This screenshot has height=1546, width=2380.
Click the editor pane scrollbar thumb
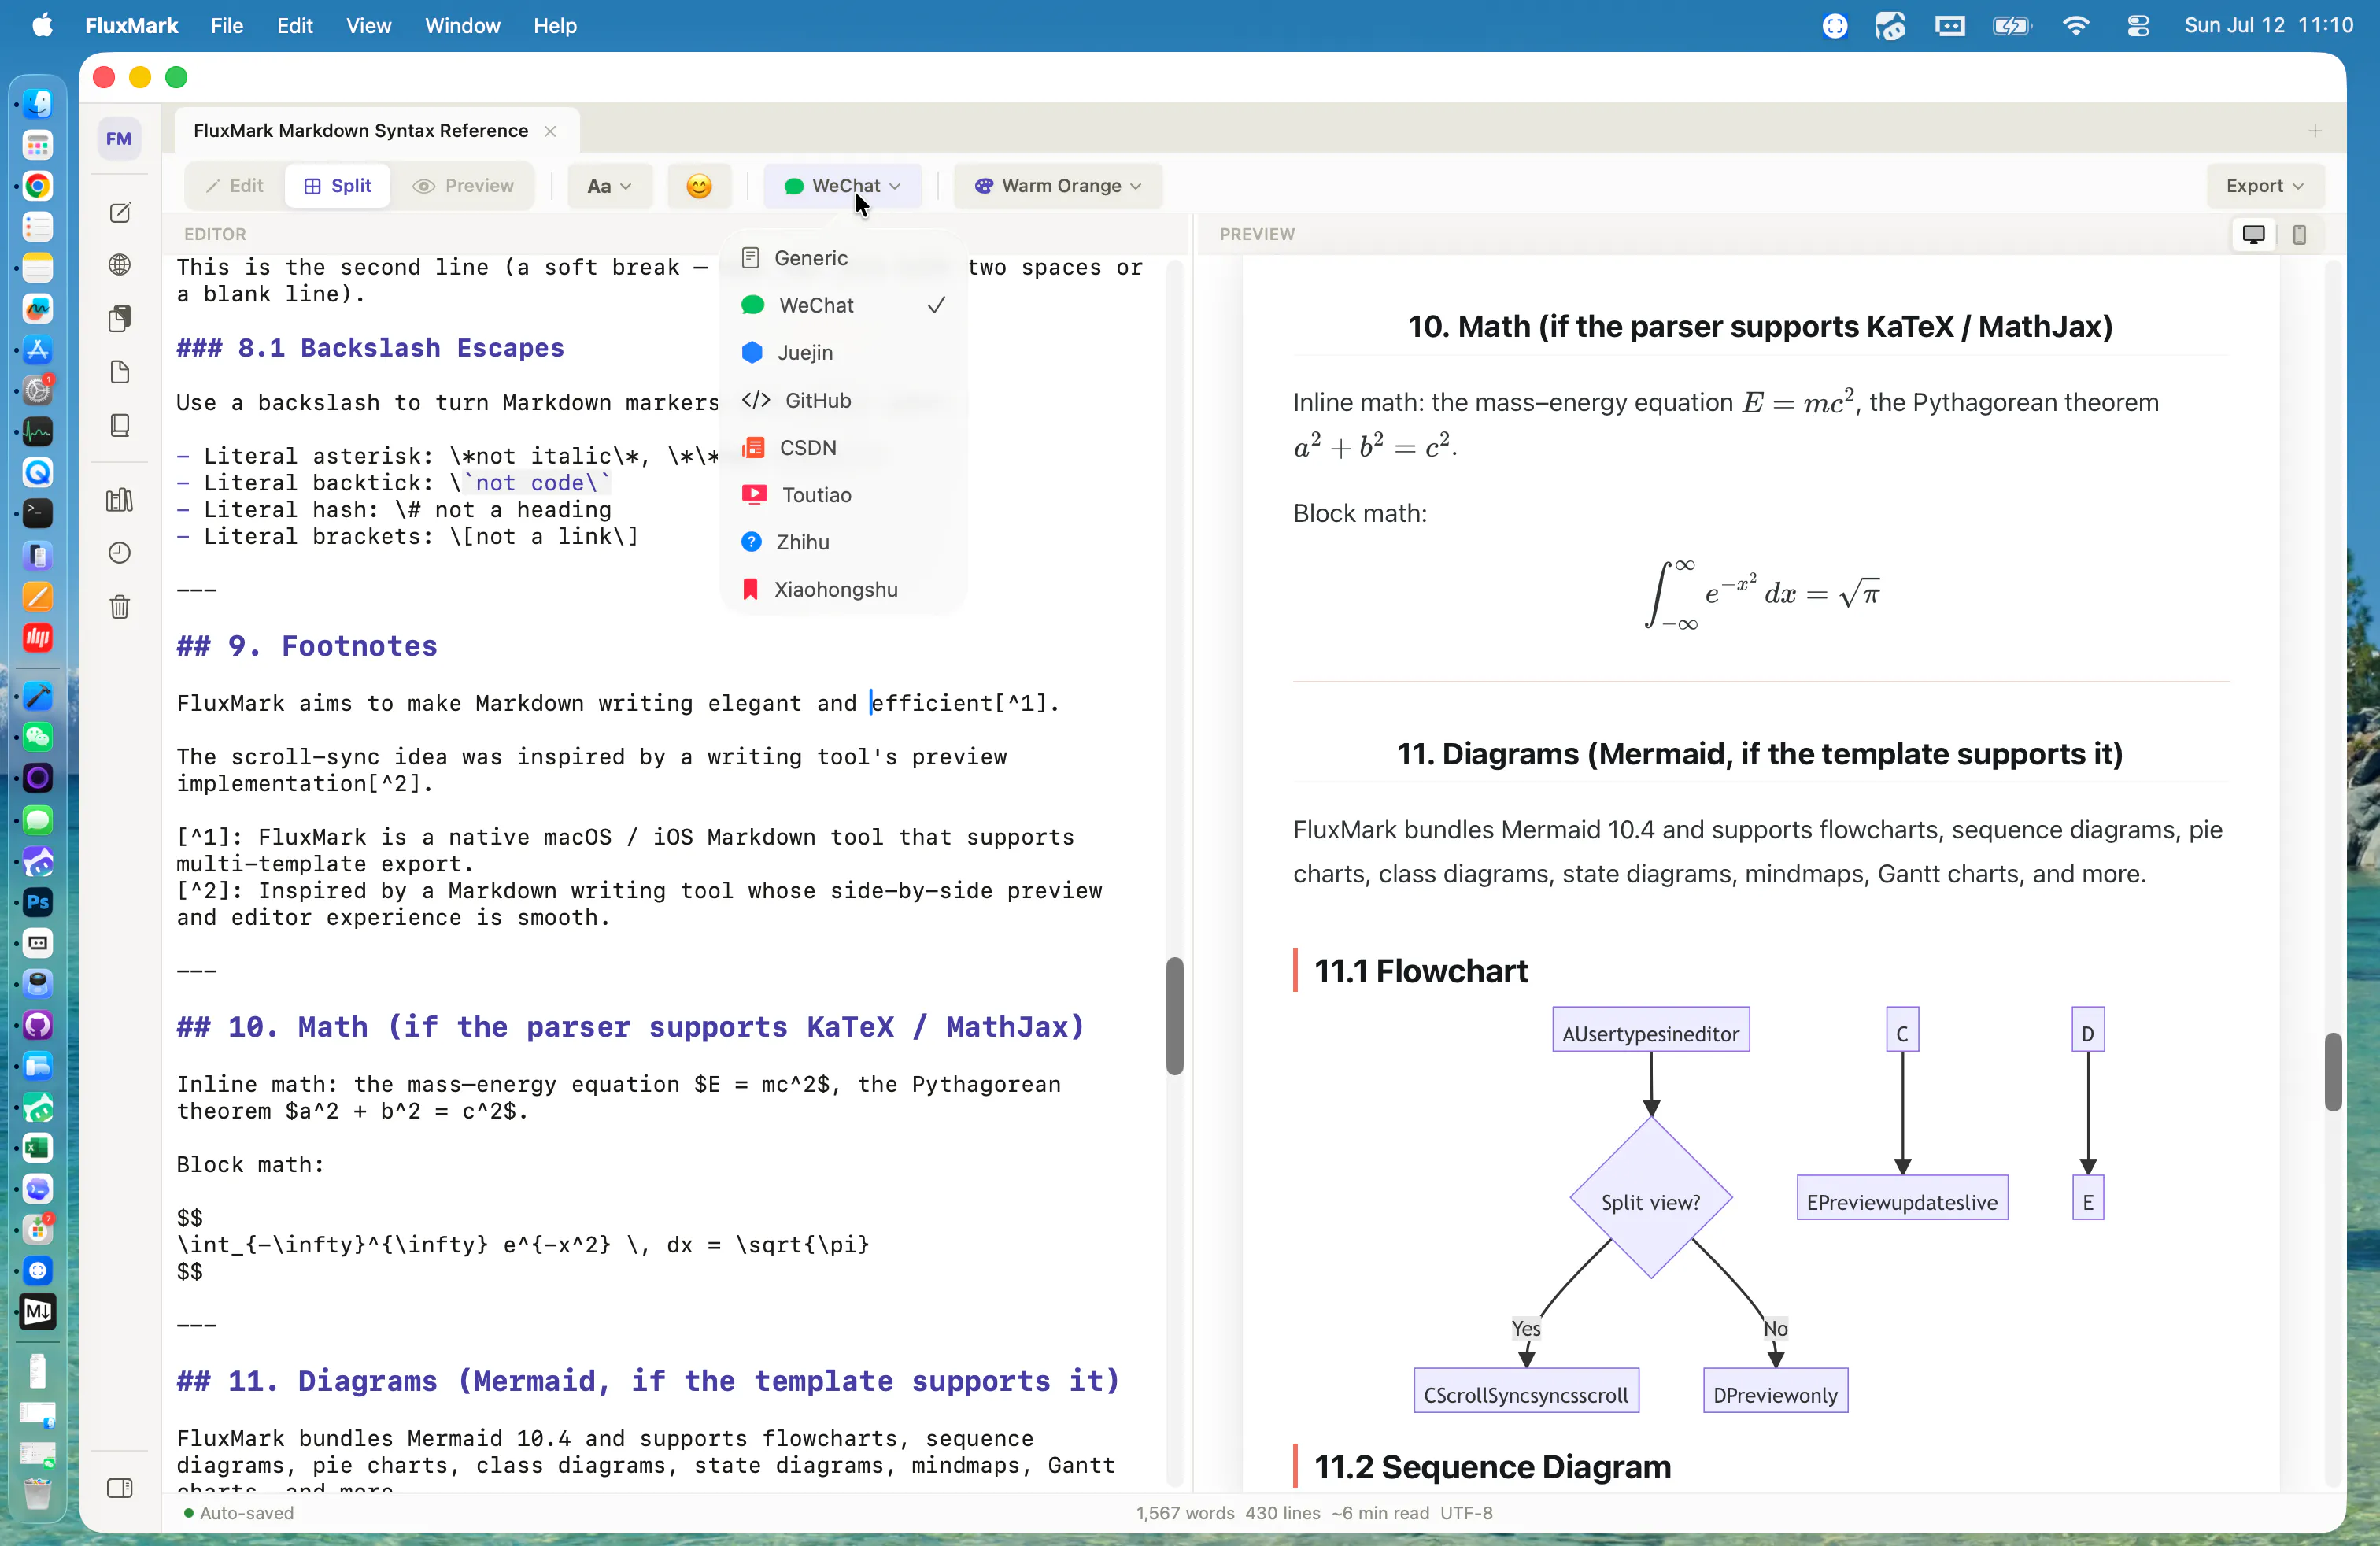coord(1175,1016)
